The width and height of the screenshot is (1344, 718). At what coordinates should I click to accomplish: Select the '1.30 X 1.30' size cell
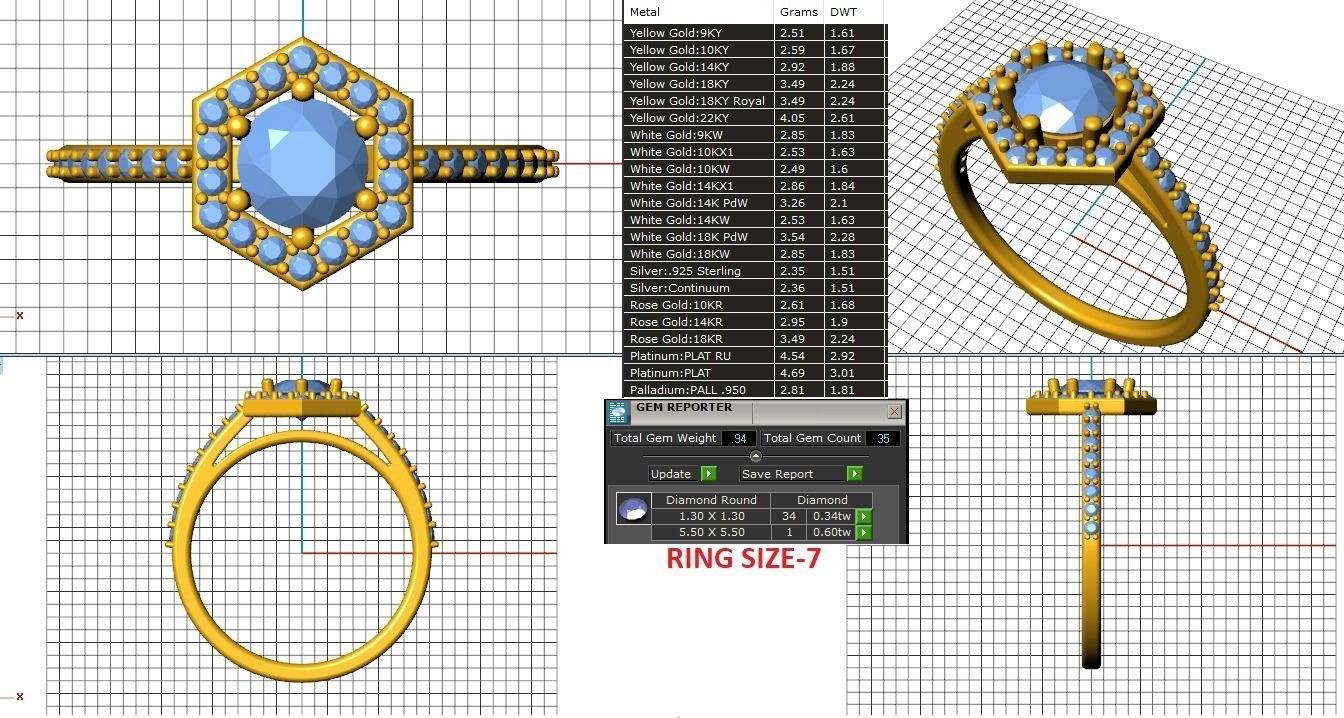coord(711,517)
